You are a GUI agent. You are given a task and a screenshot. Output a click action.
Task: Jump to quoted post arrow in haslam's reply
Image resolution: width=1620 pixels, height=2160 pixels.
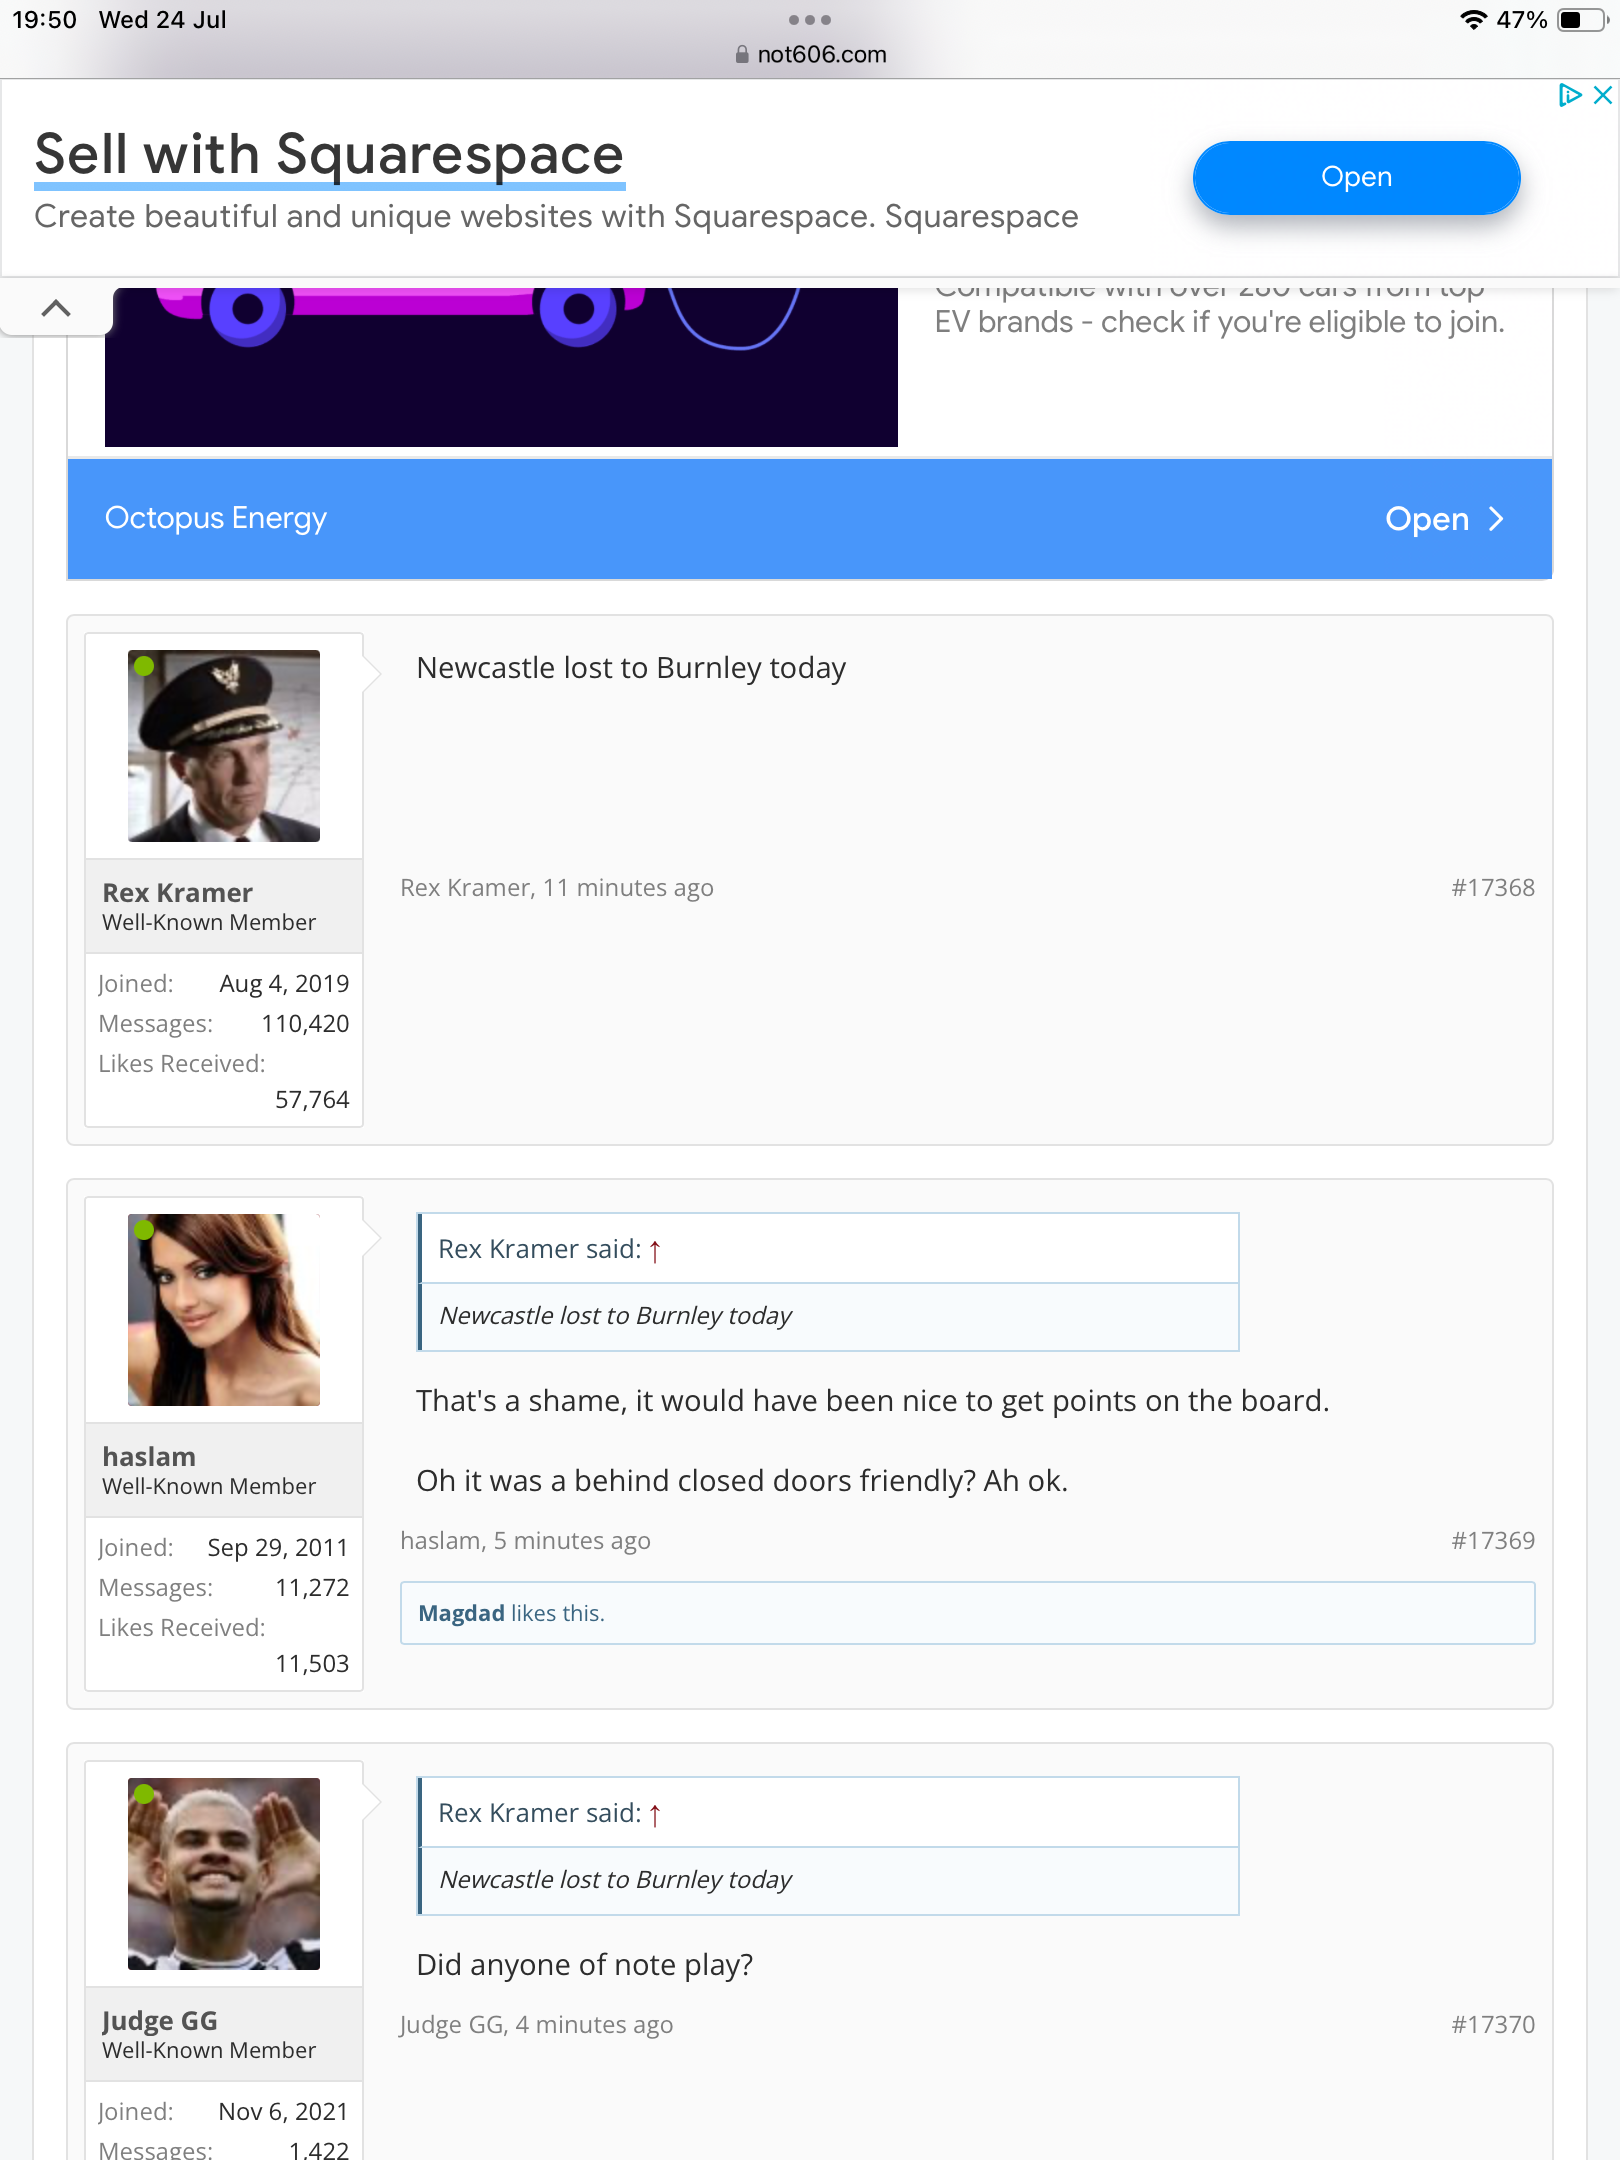coord(655,1251)
